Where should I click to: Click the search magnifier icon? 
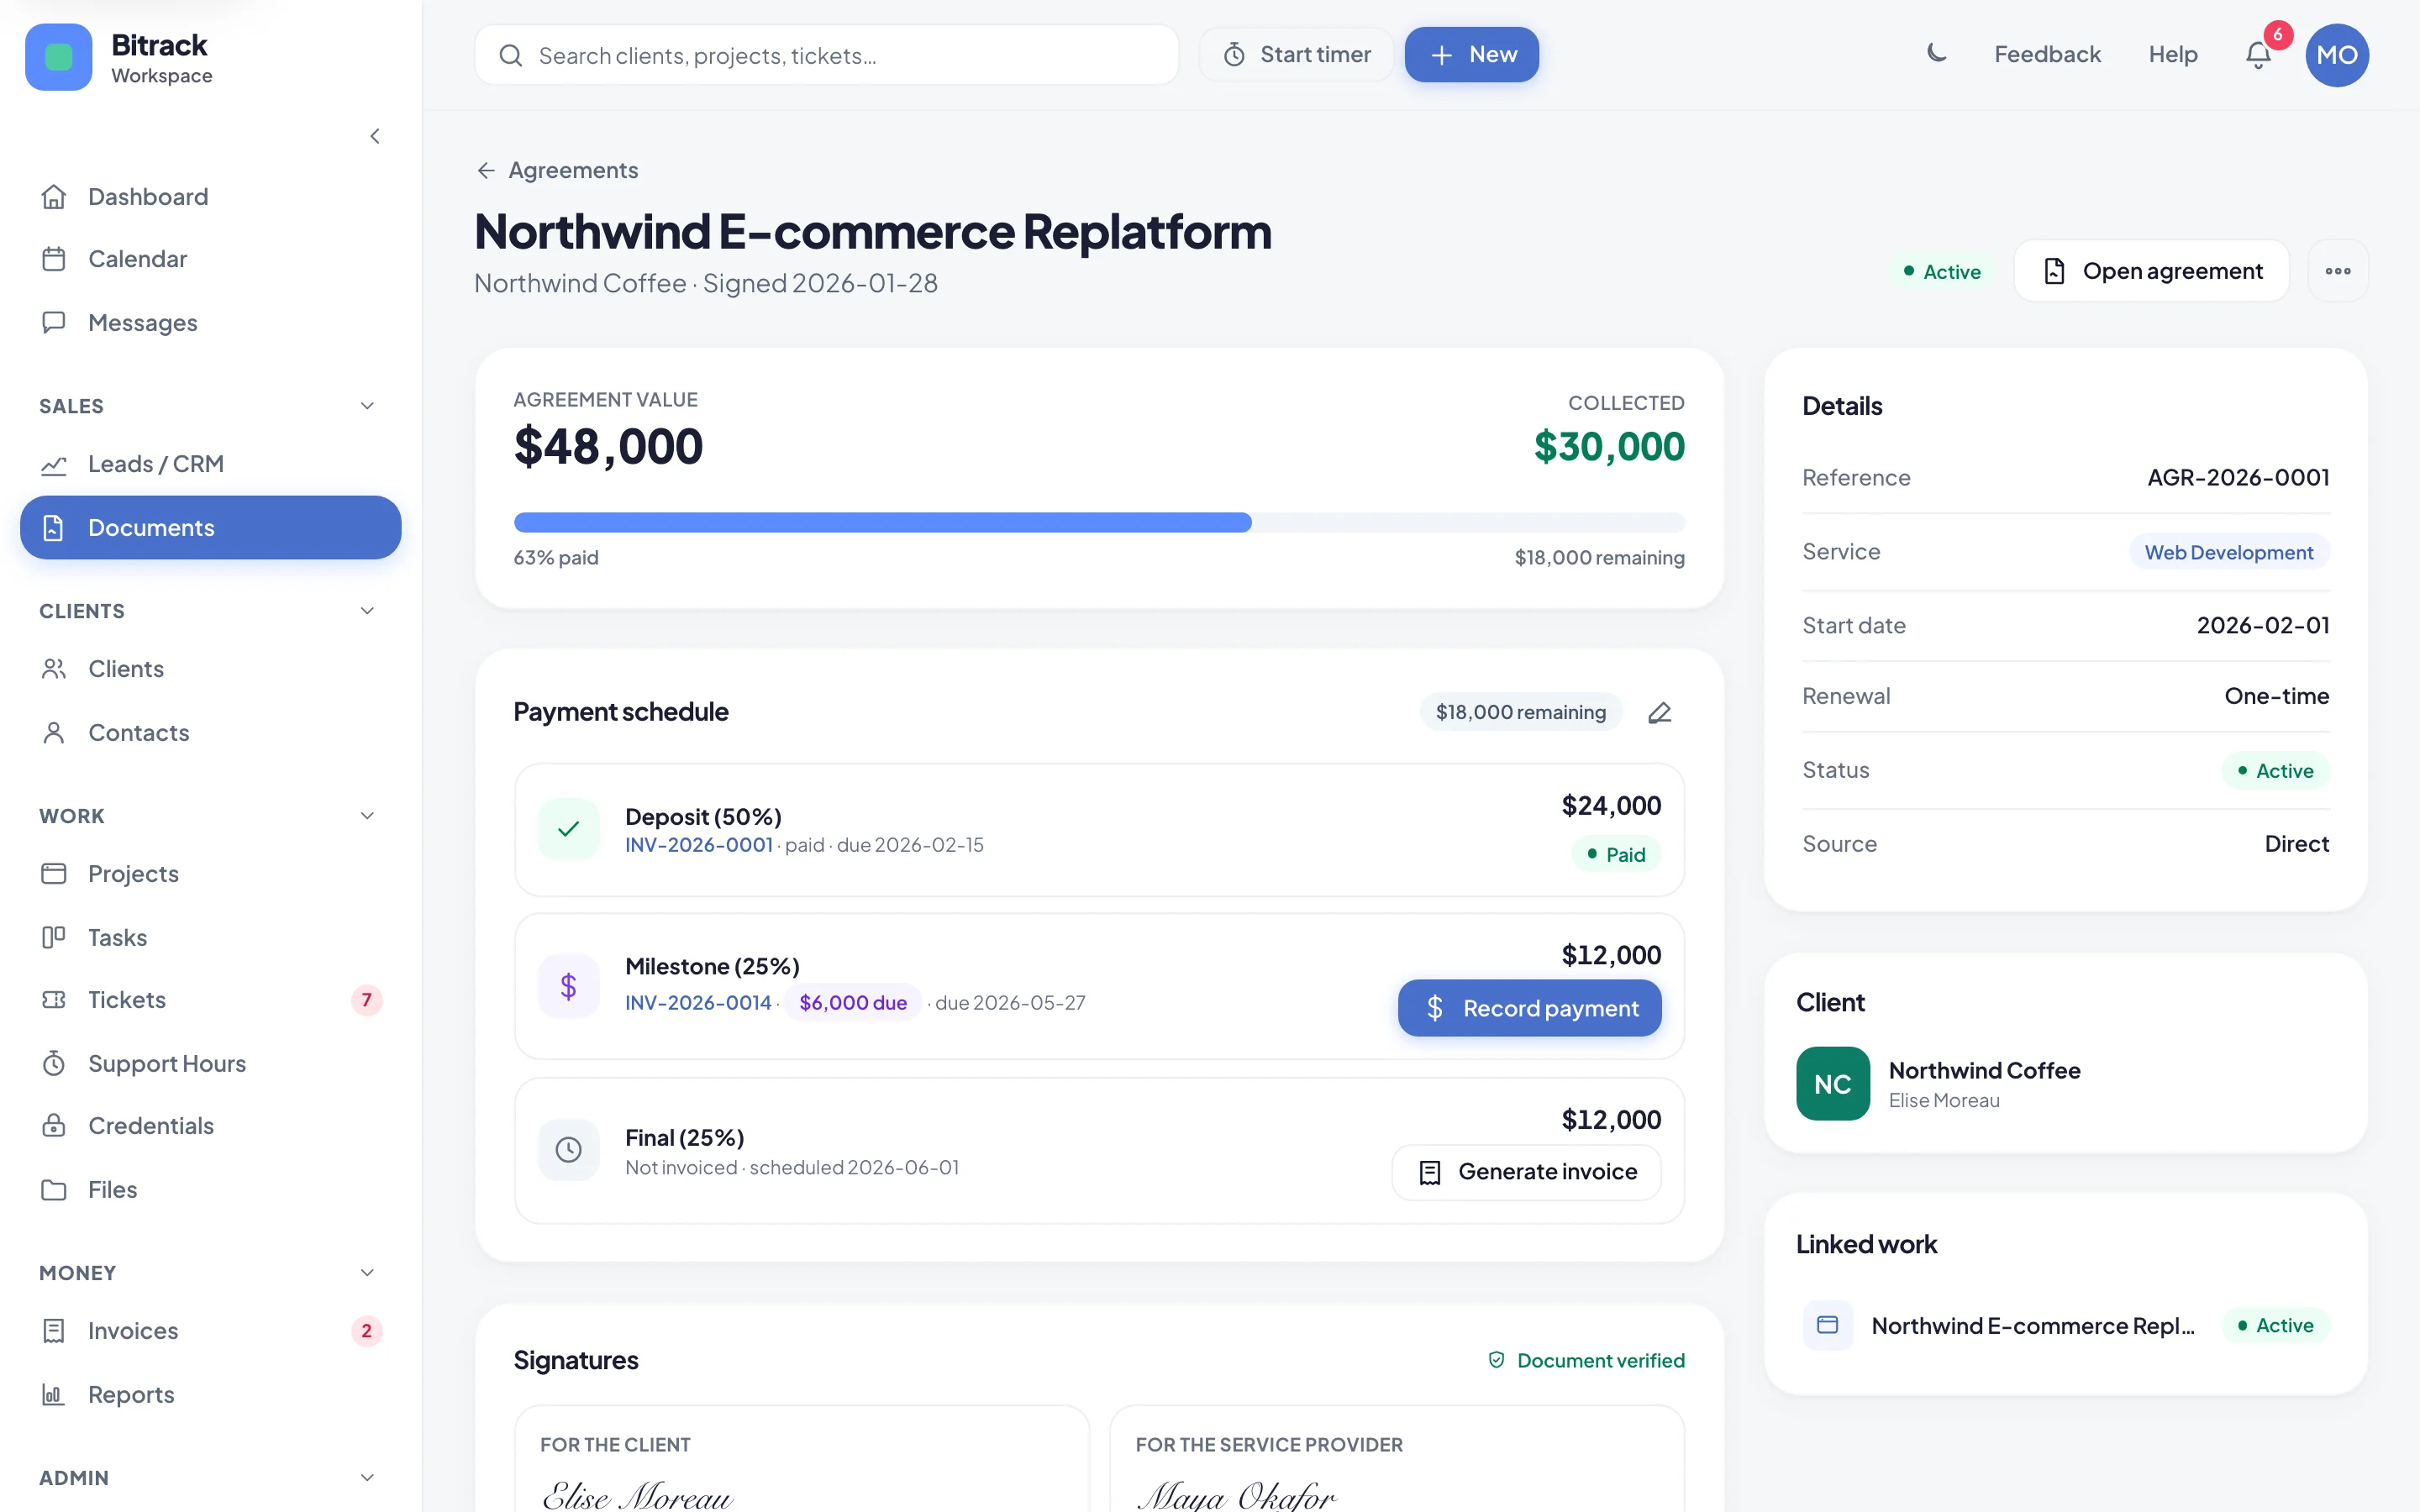point(510,55)
